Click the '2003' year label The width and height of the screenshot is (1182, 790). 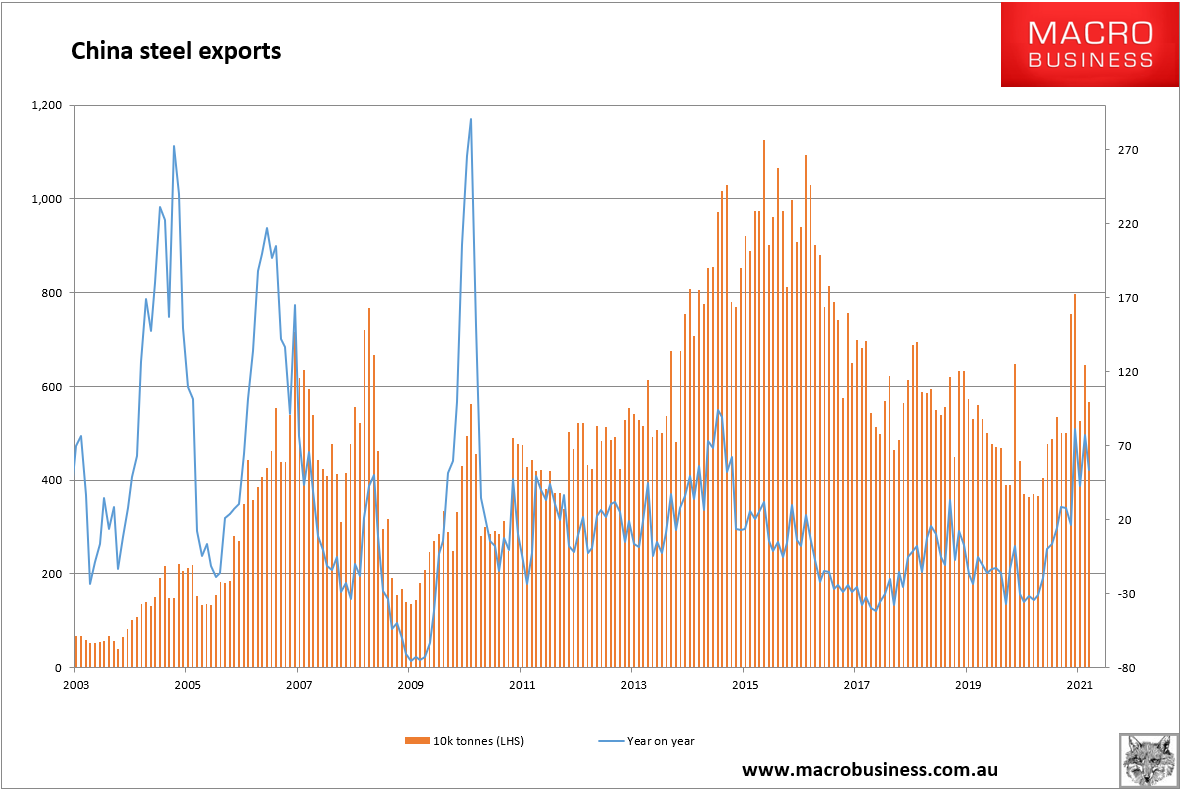click(76, 685)
